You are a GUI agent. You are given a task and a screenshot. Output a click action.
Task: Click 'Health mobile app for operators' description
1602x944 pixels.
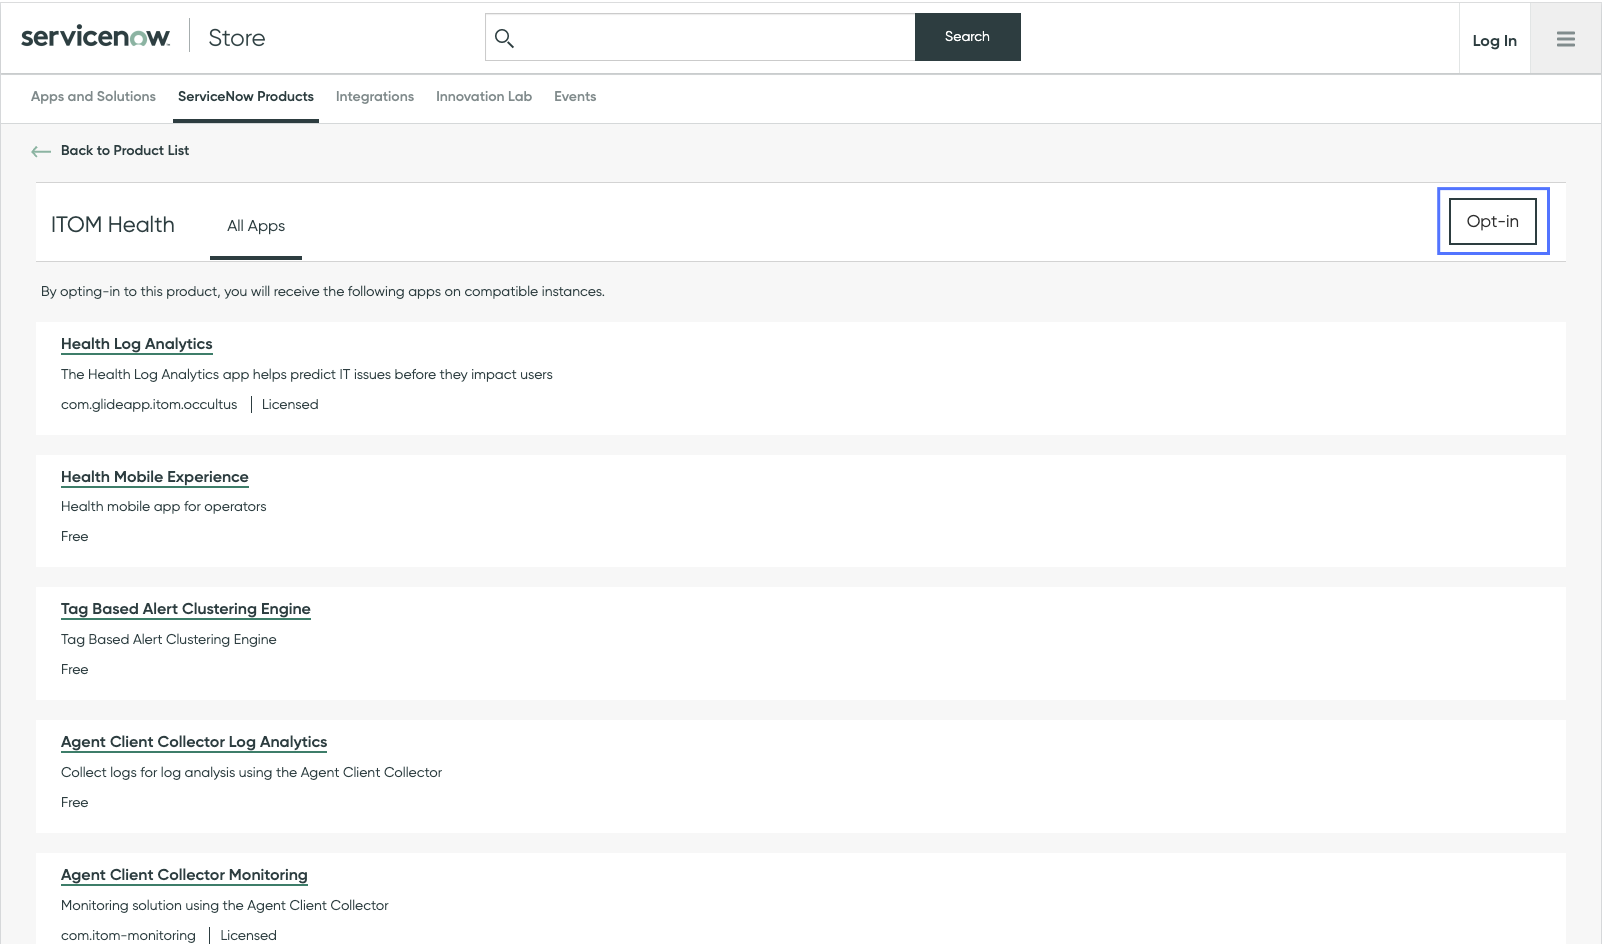pyautogui.click(x=164, y=507)
